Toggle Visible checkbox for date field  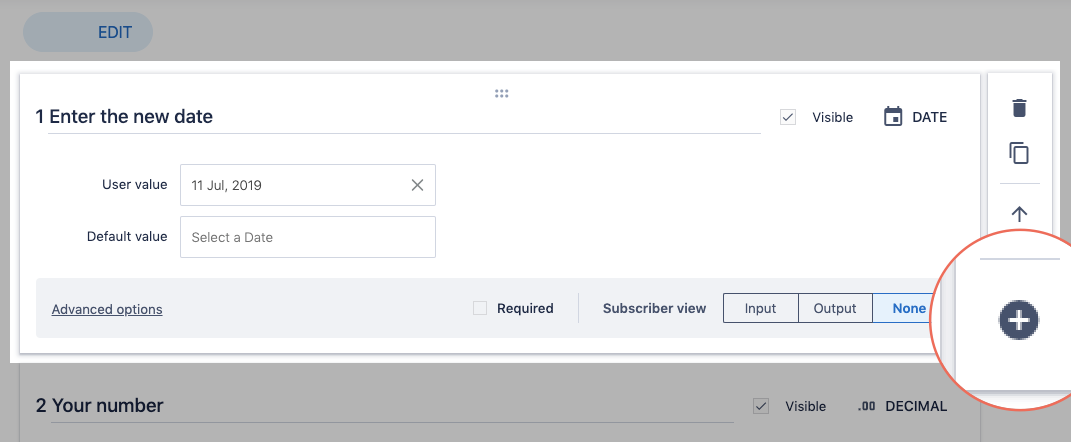pos(788,117)
